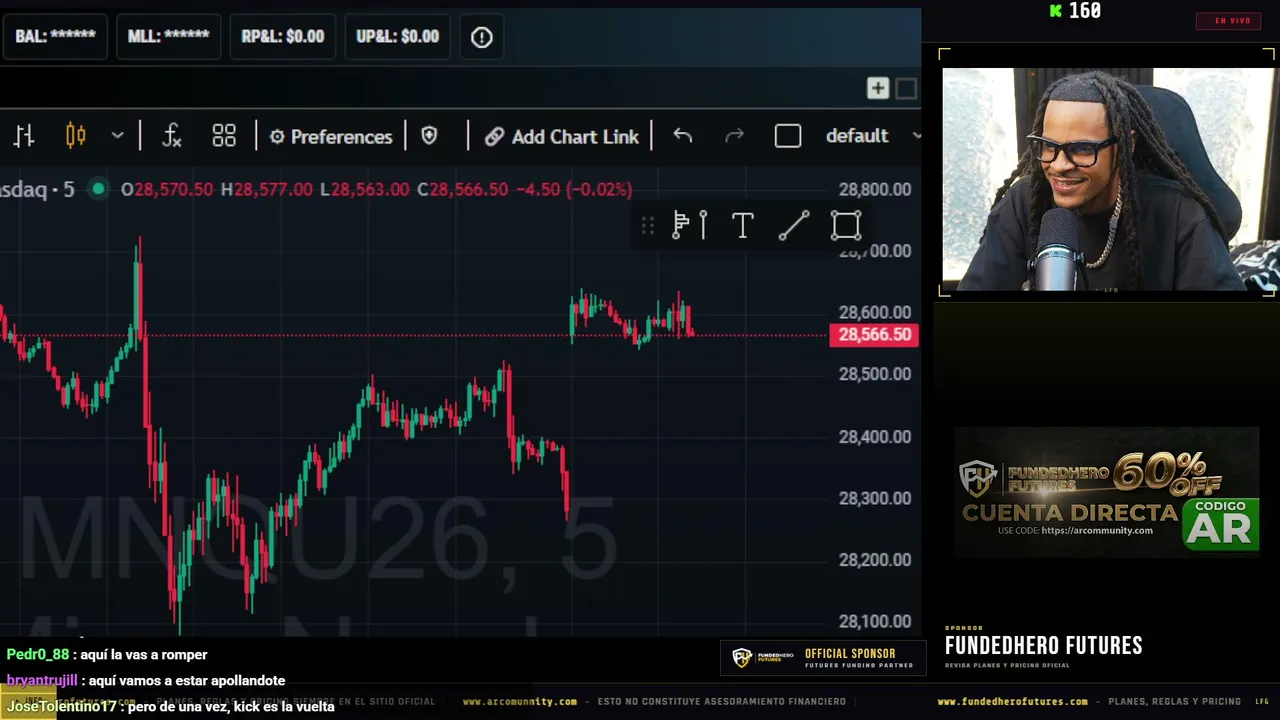Select the rectangle drawing tool

click(846, 226)
